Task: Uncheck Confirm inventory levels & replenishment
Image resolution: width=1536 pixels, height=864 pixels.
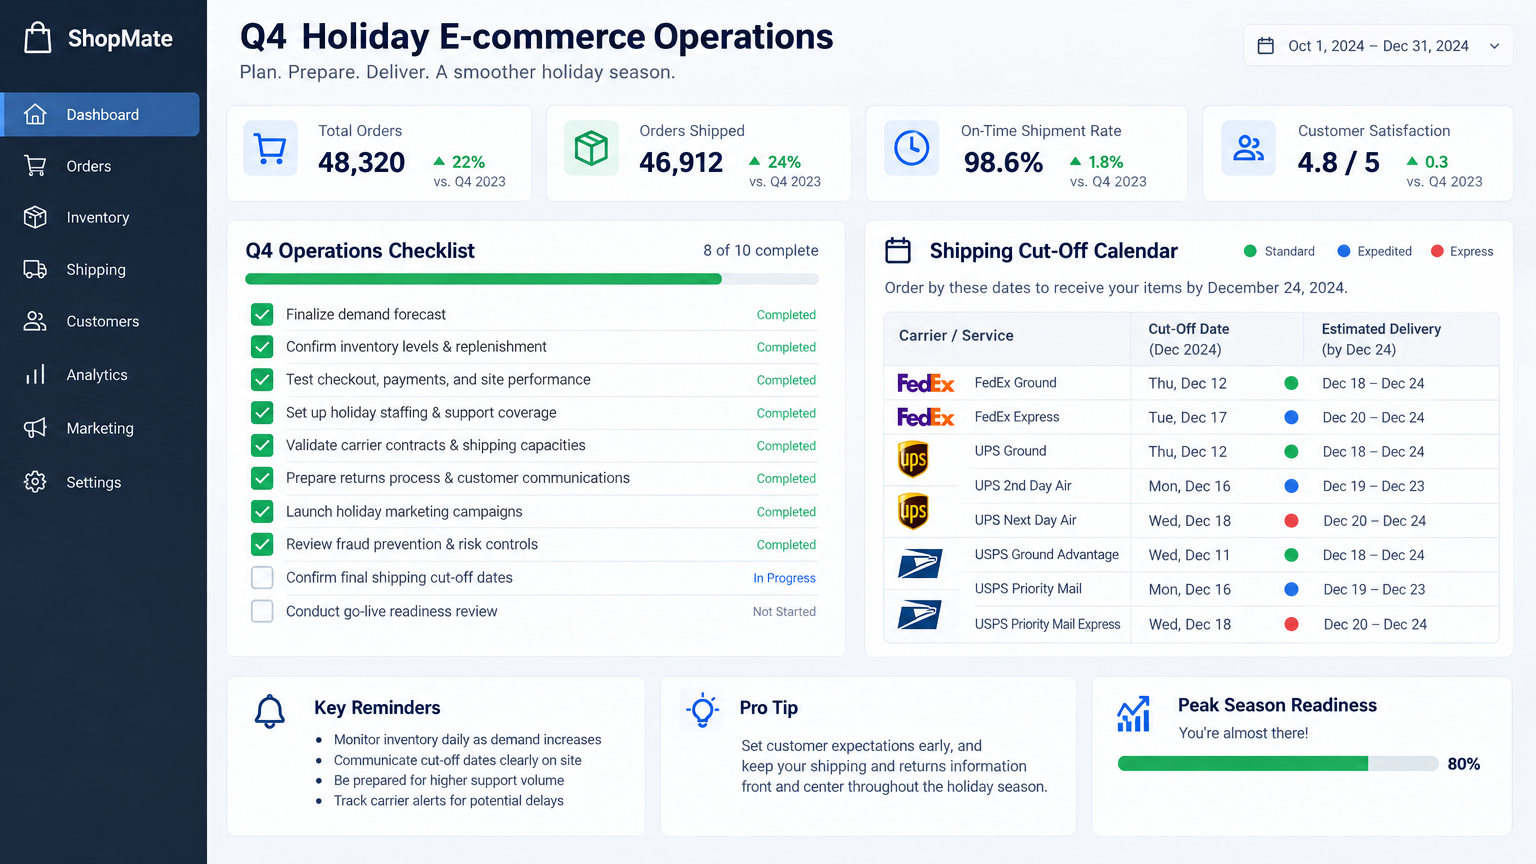Action: 262,347
